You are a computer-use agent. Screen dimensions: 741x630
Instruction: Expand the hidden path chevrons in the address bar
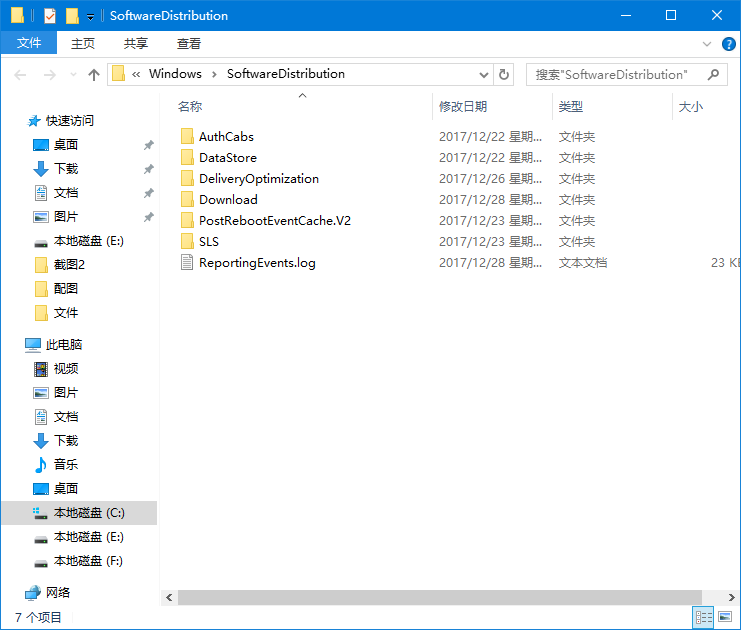tap(136, 74)
